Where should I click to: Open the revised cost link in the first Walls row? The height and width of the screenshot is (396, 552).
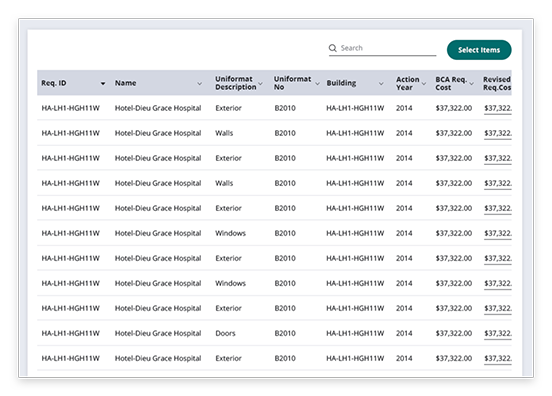(498, 133)
